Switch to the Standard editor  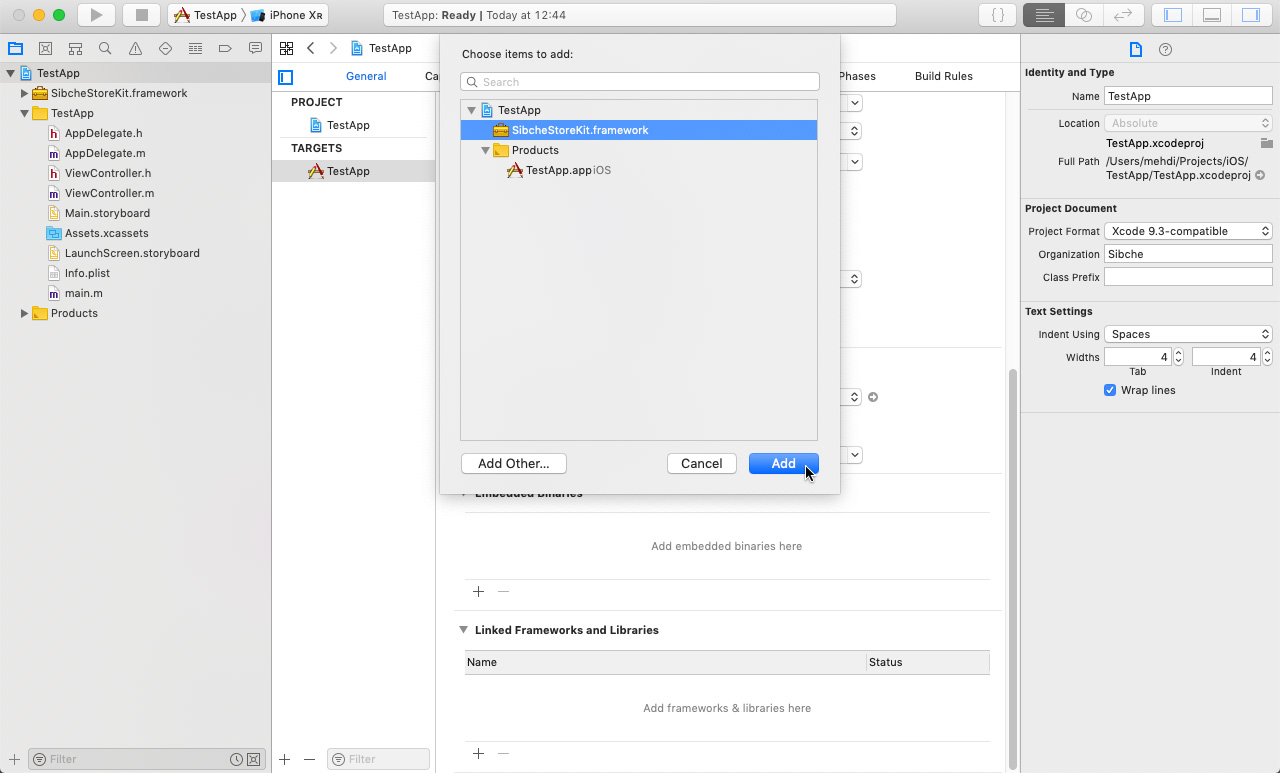[1044, 15]
